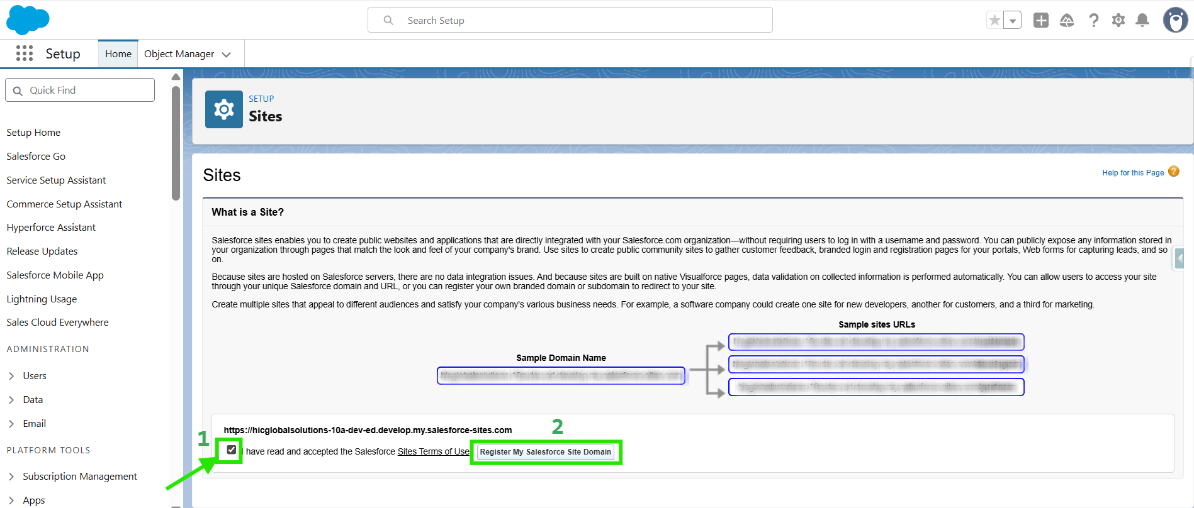Open the Object Manager tab

(179, 54)
